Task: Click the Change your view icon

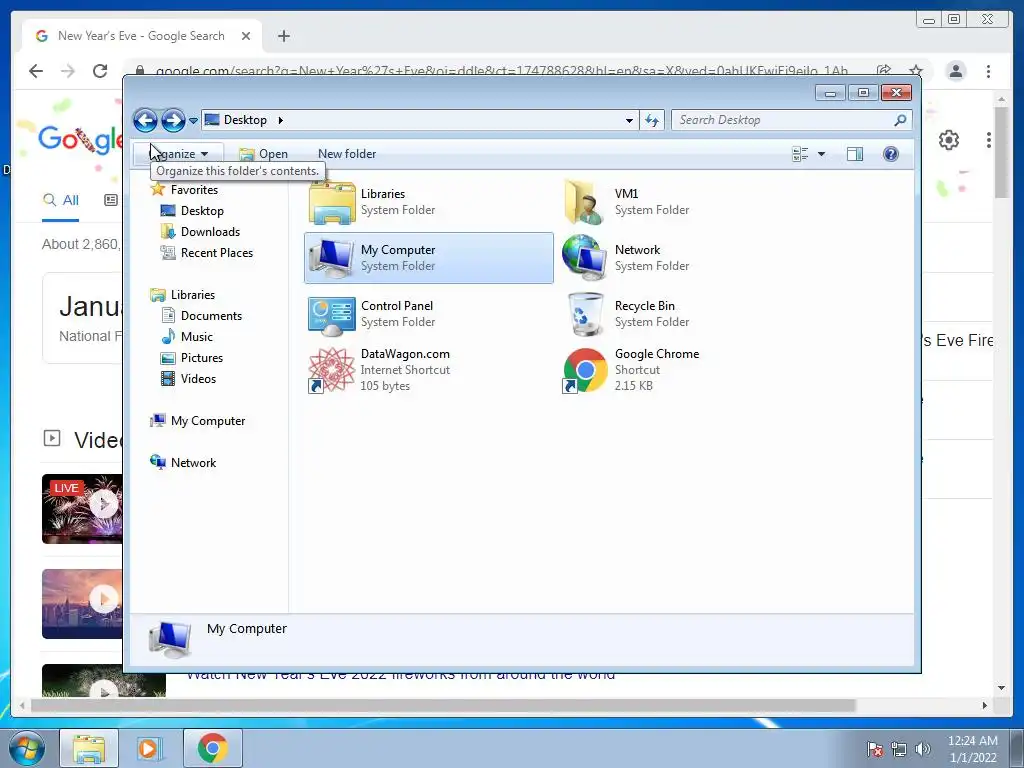Action: click(x=800, y=154)
